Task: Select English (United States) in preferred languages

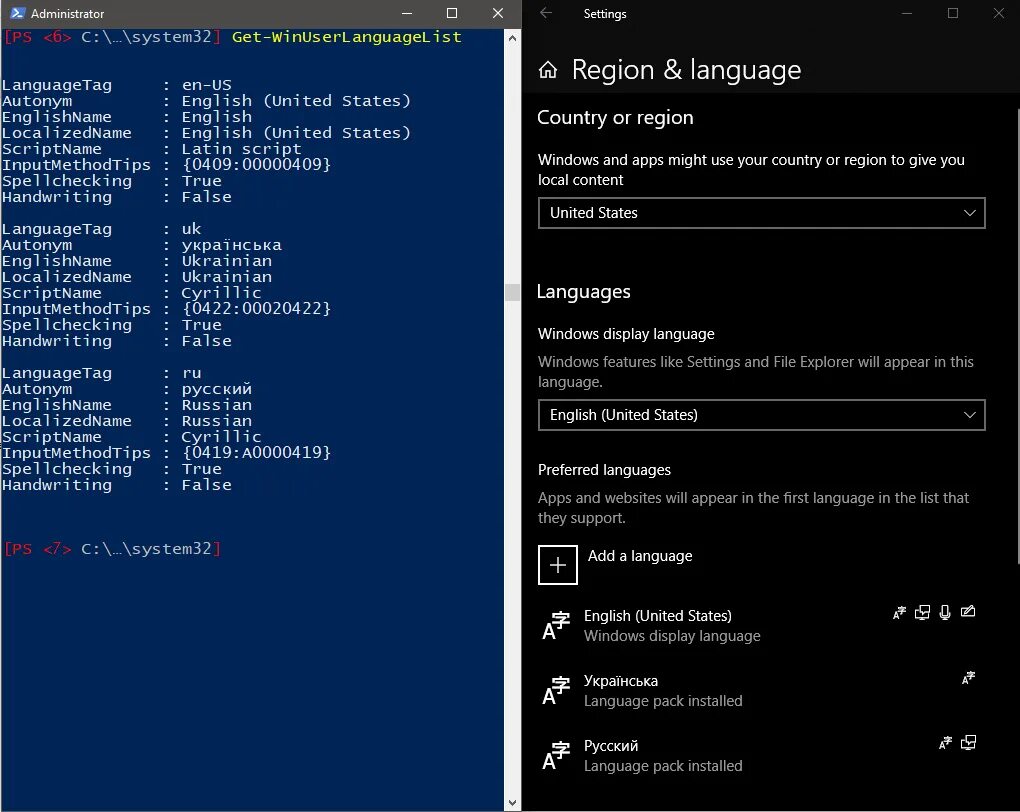Action: (657, 616)
